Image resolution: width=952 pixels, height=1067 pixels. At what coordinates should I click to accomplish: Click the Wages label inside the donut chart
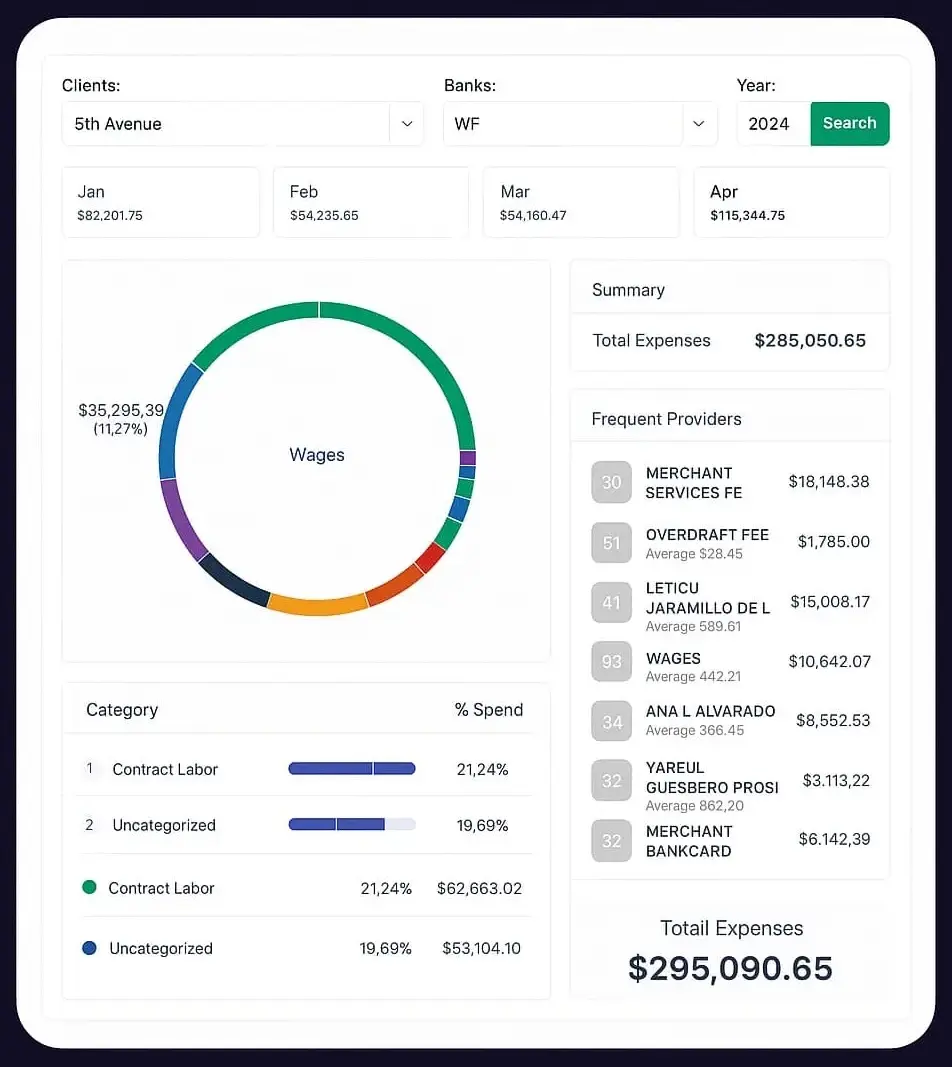[317, 455]
